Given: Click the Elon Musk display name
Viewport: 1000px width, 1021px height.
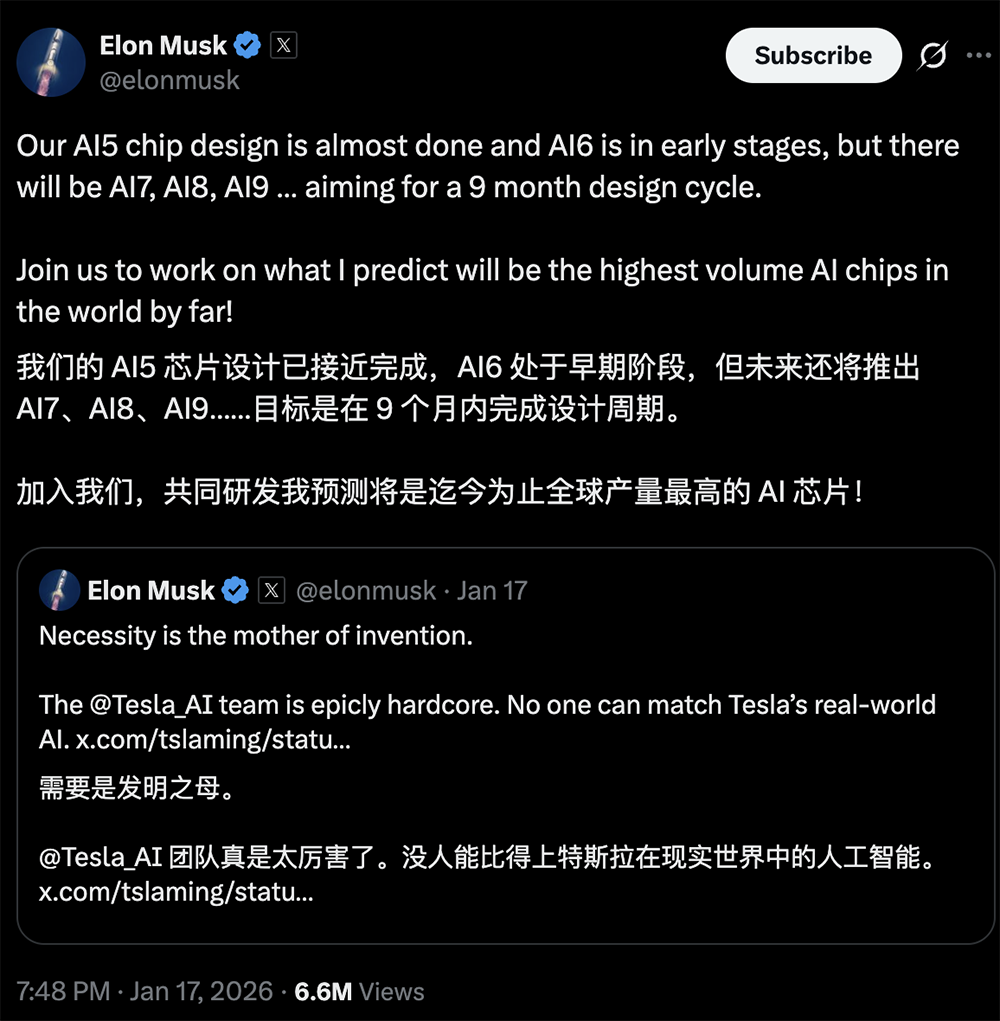Looking at the screenshot, I should click(163, 44).
